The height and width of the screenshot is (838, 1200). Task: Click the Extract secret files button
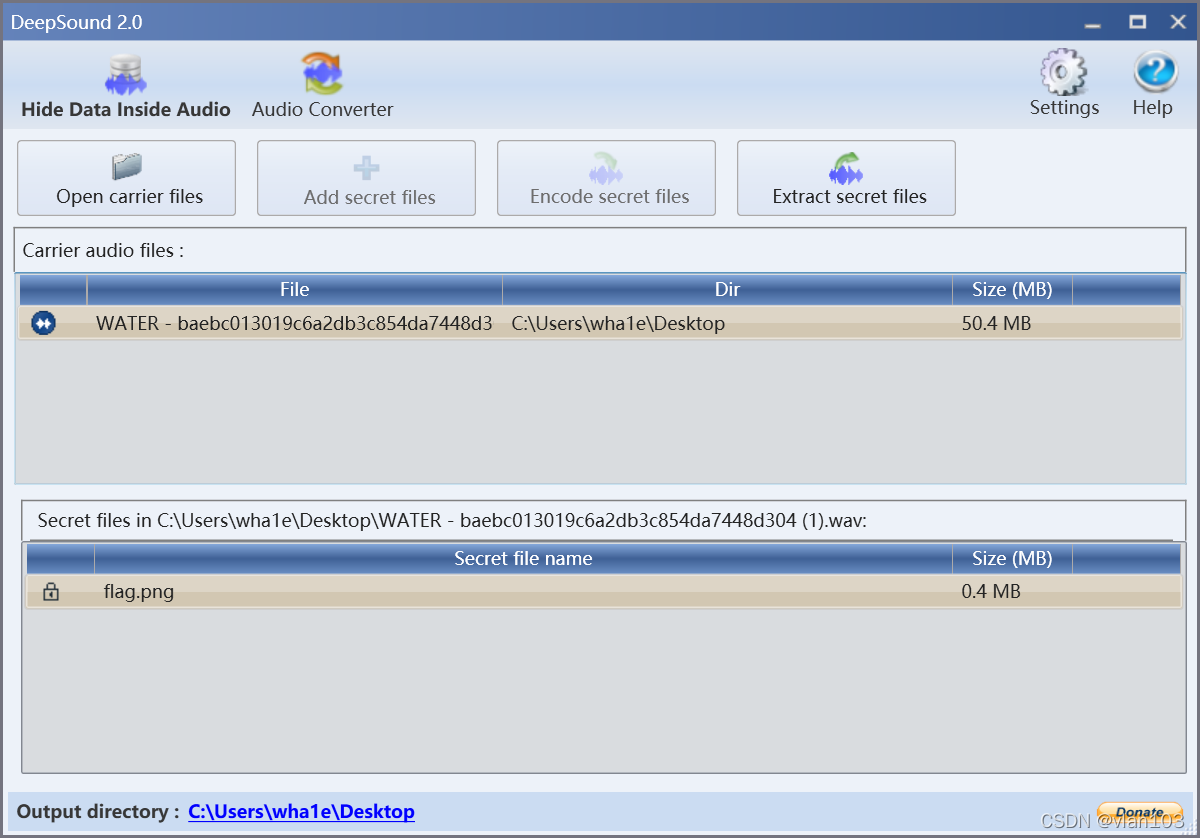[x=847, y=178]
